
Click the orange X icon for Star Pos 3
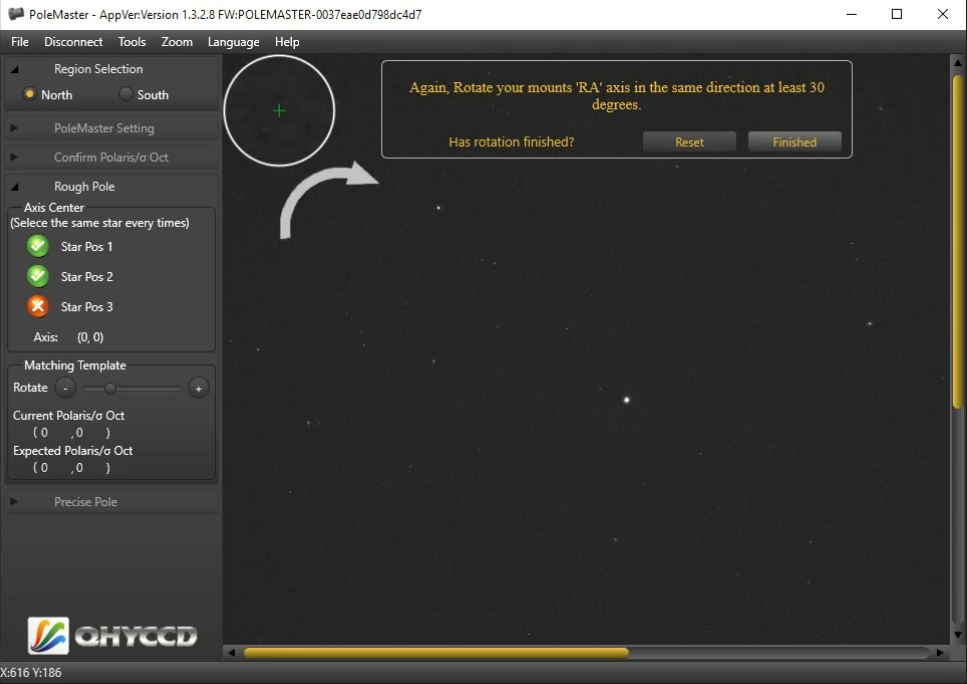[x=38, y=306]
